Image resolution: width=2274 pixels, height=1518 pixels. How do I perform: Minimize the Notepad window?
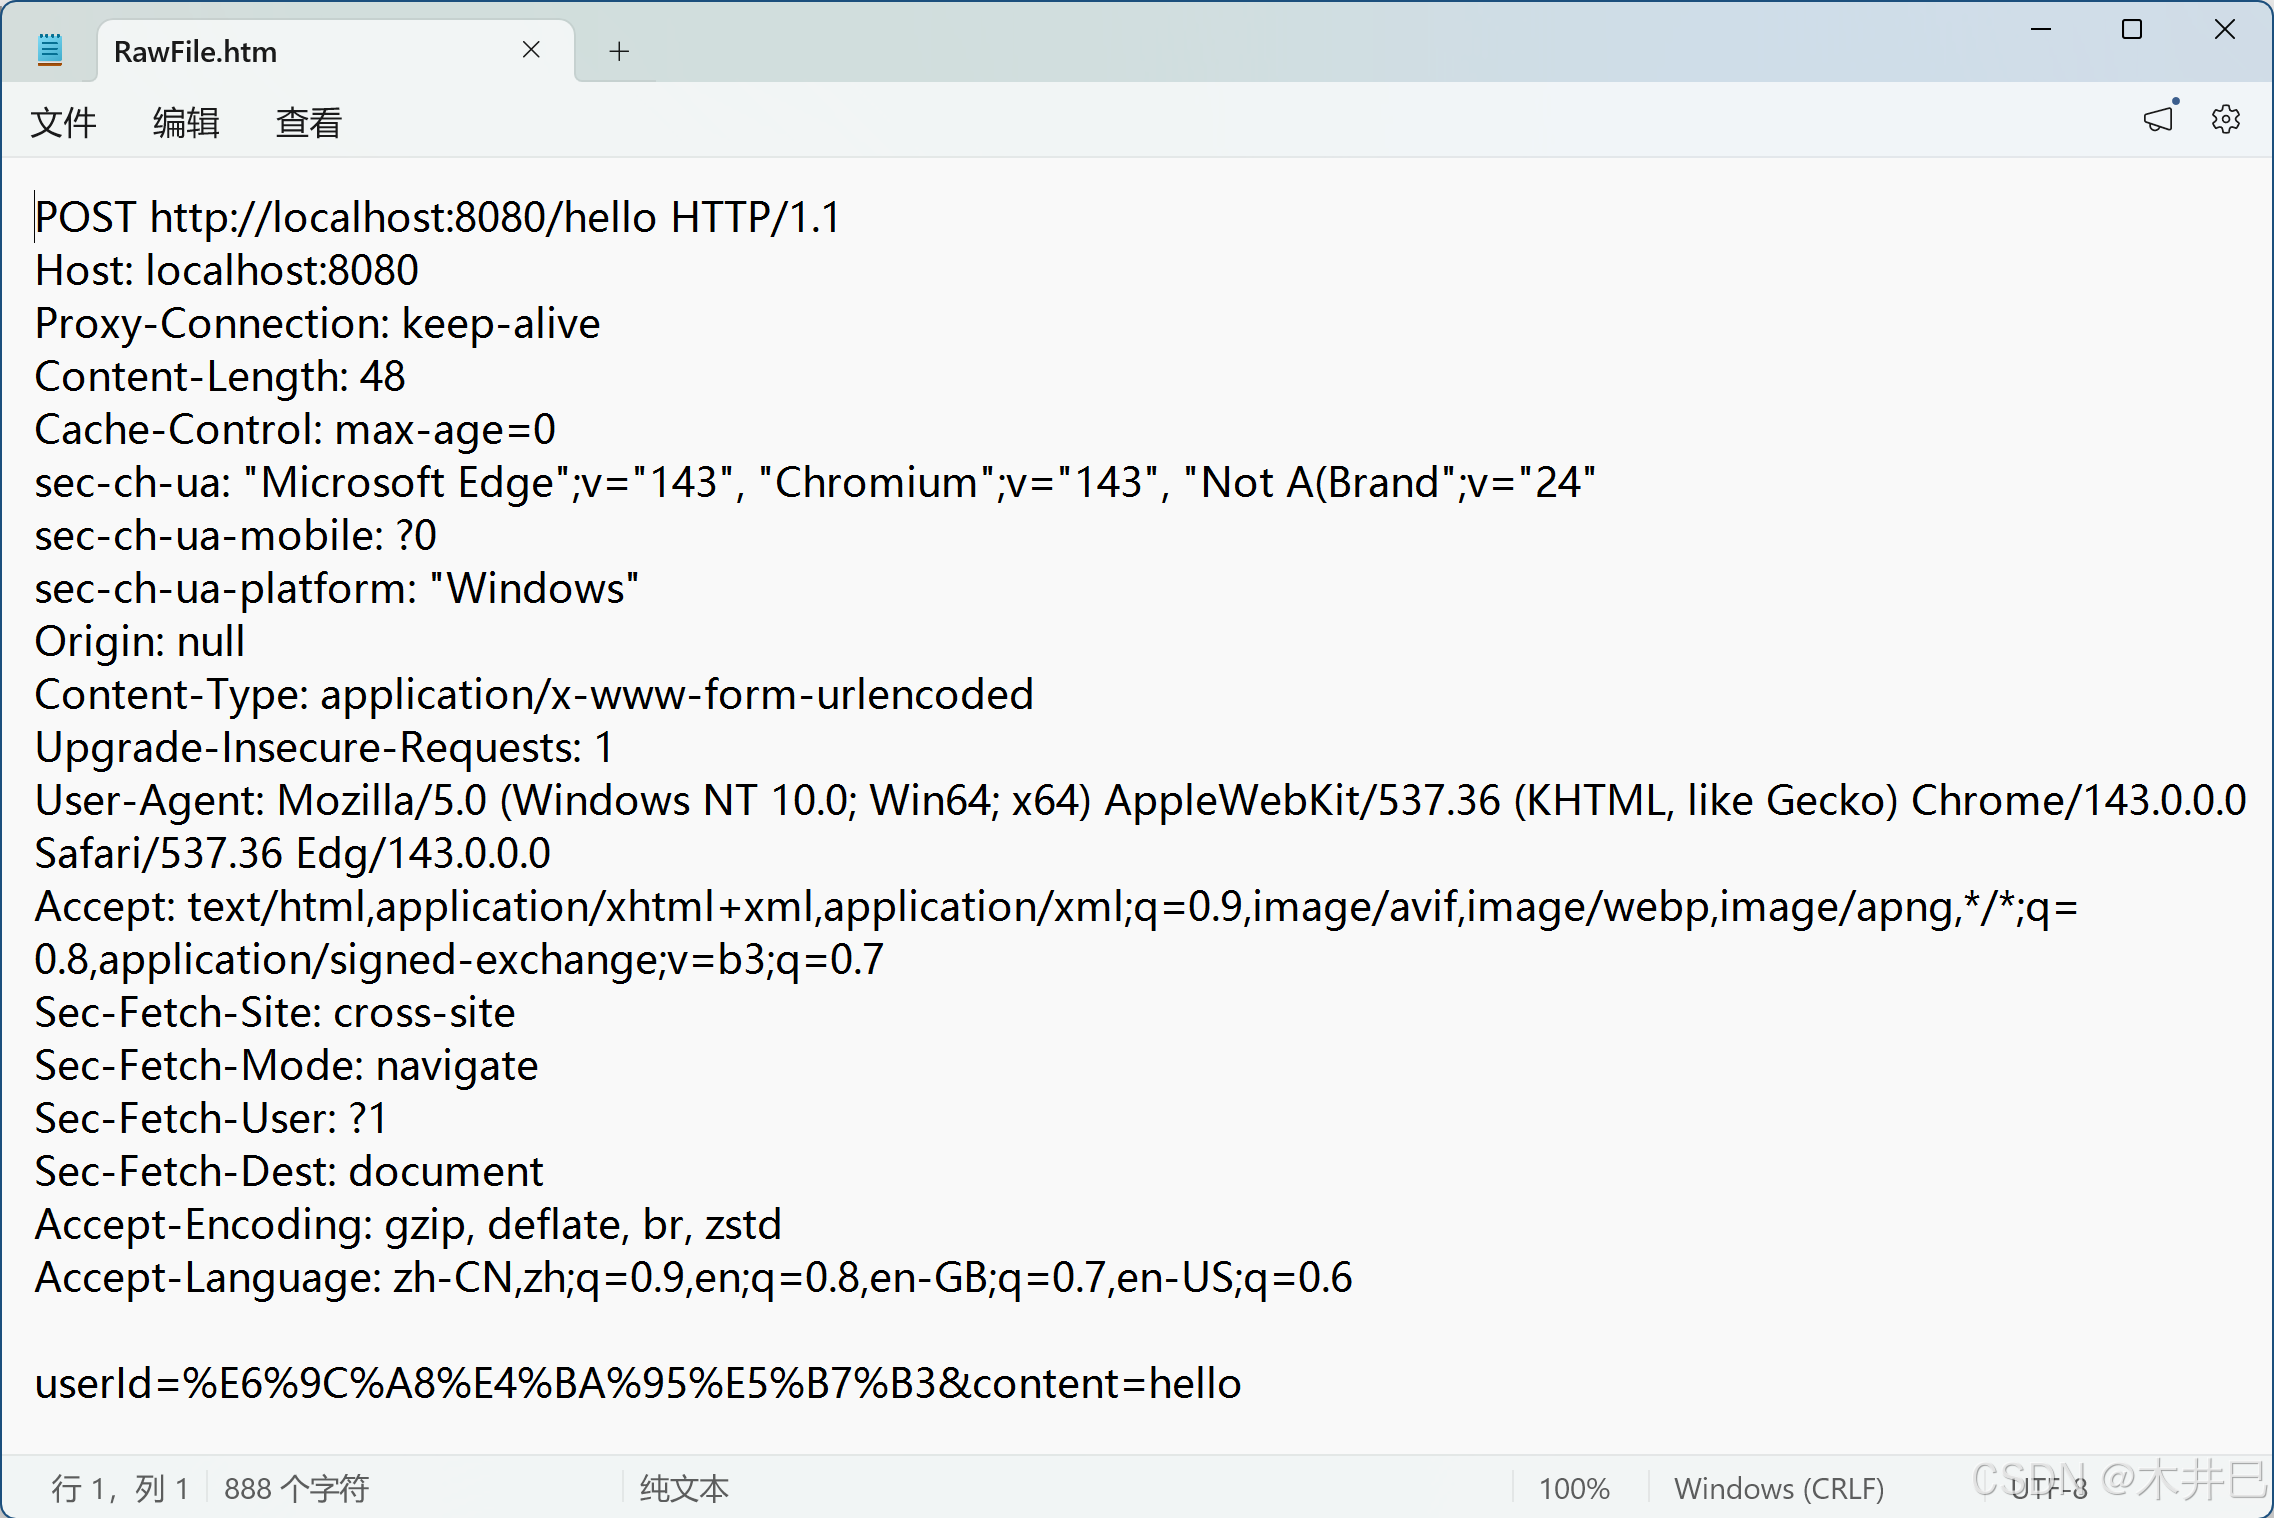pyautogui.click(x=2041, y=30)
